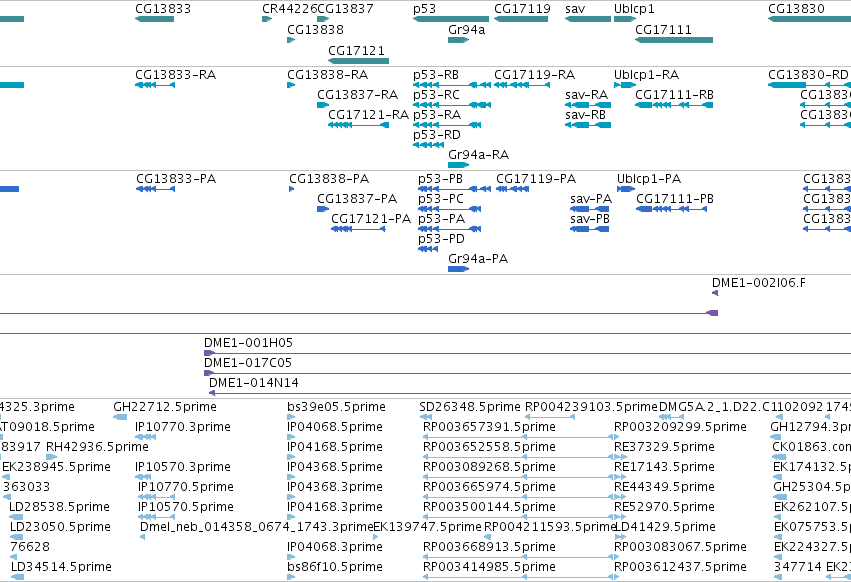This screenshot has height=582, width=851.
Task: Select protein label p53-PB
Action: 441,179
